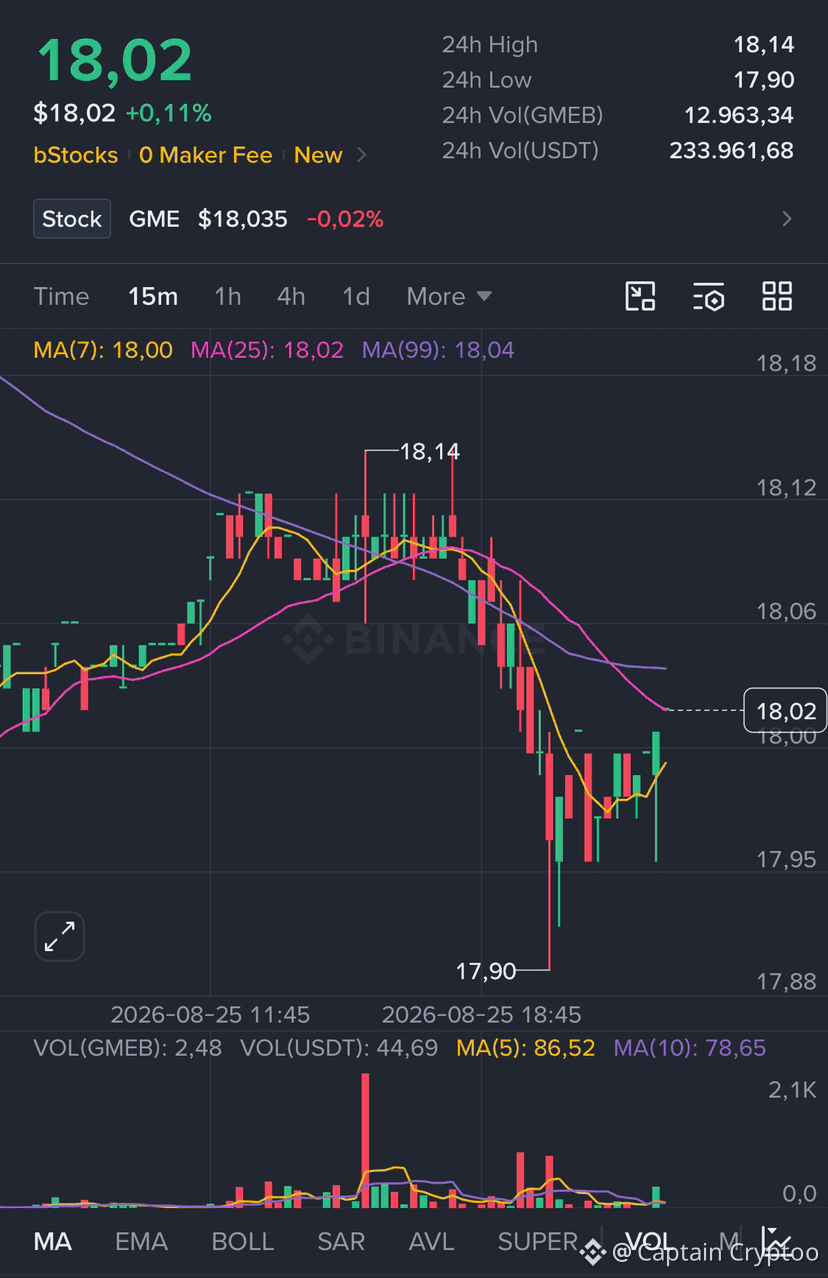The image size is (828, 1278).
Task: Tap the 24h Vol(USDT) value 233.961,68
Action: tap(731, 150)
